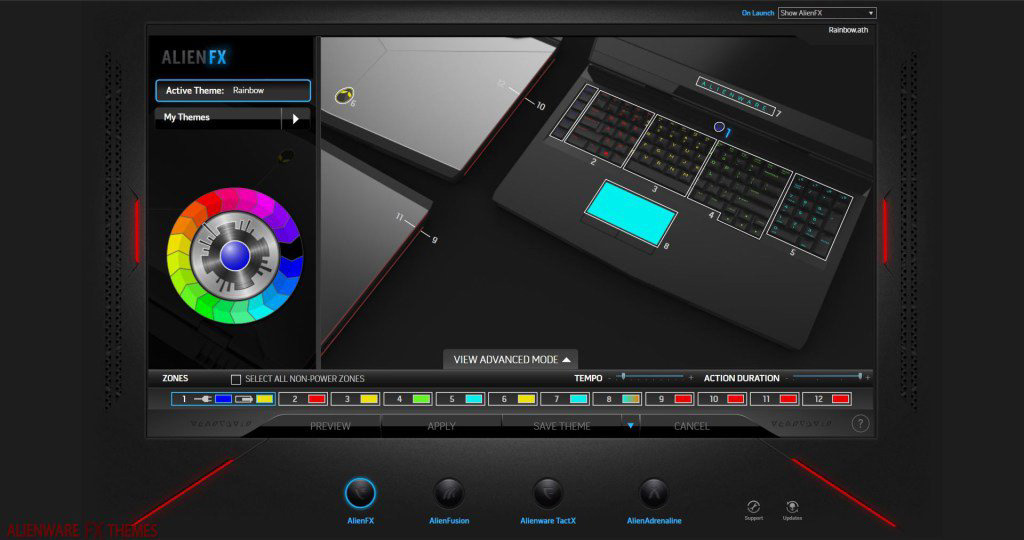
Task: Select zone 2 red swatch
Action: (317, 399)
